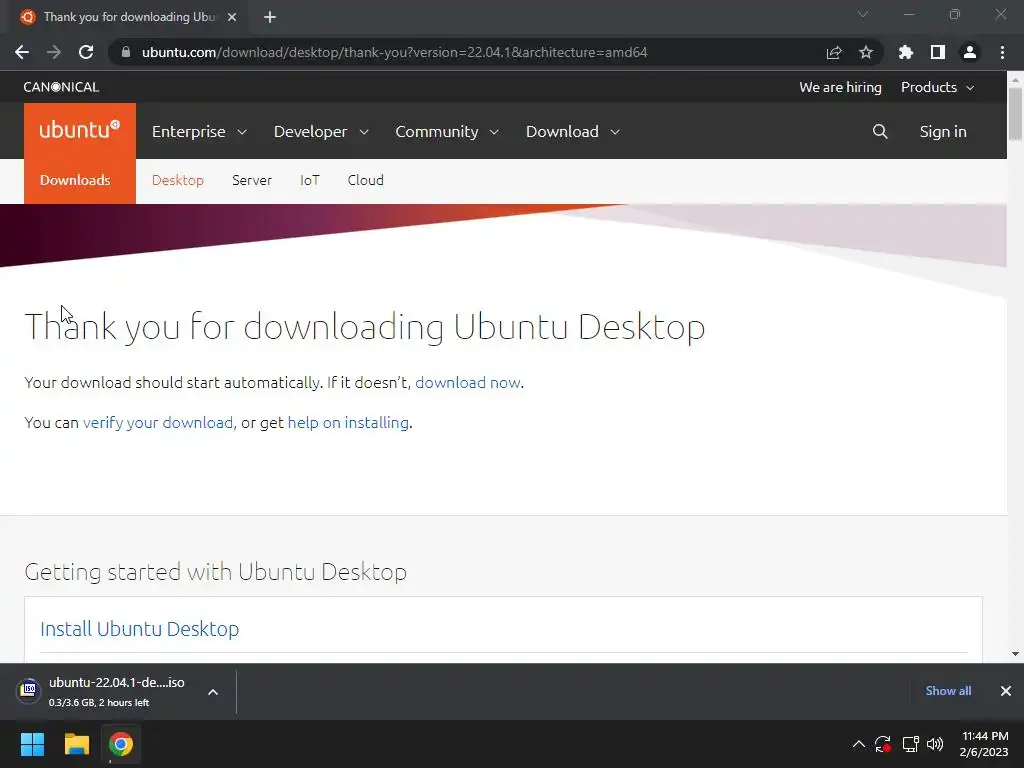The height and width of the screenshot is (768, 1024).
Task: Open the Chrome profile avatar
Action: click(970, 52)
